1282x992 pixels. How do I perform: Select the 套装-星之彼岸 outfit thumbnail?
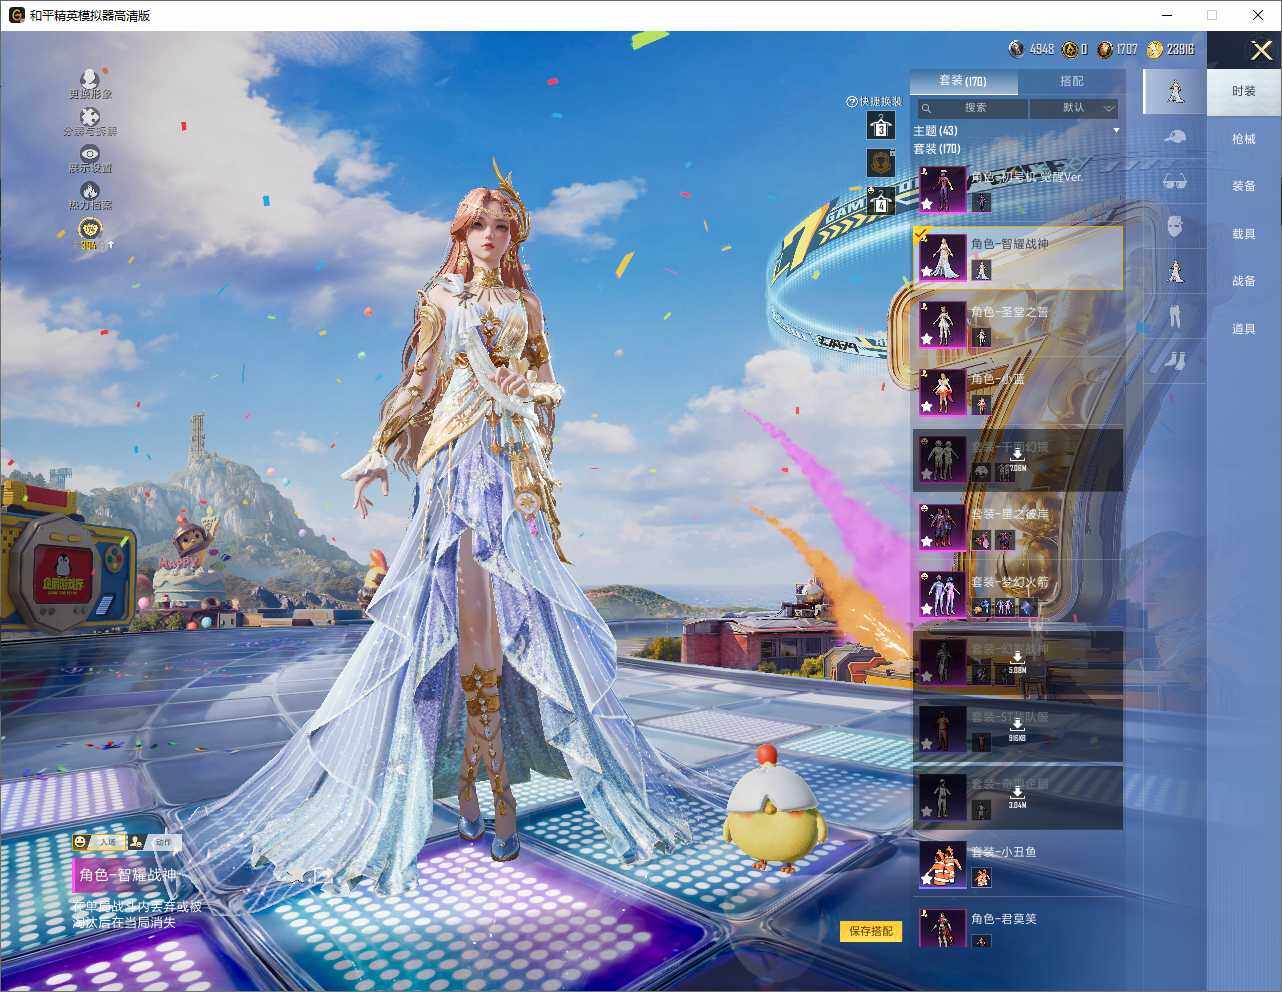(x=942, y=527)
